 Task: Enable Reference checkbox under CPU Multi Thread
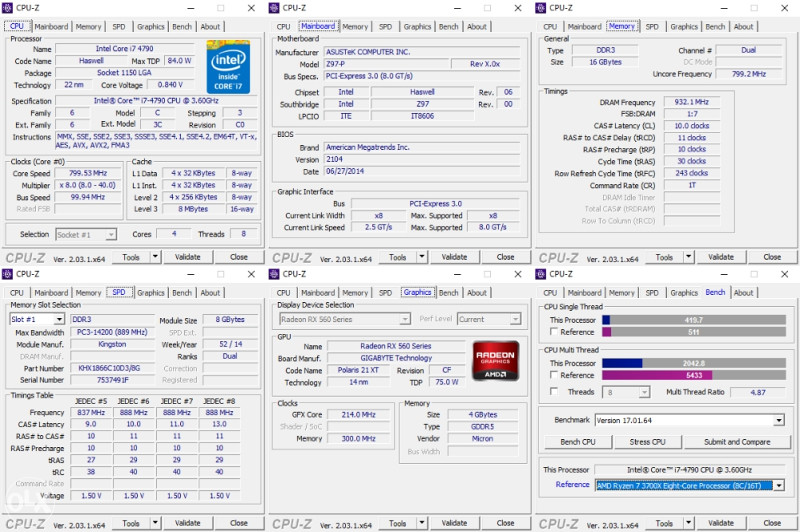[554, 375]
